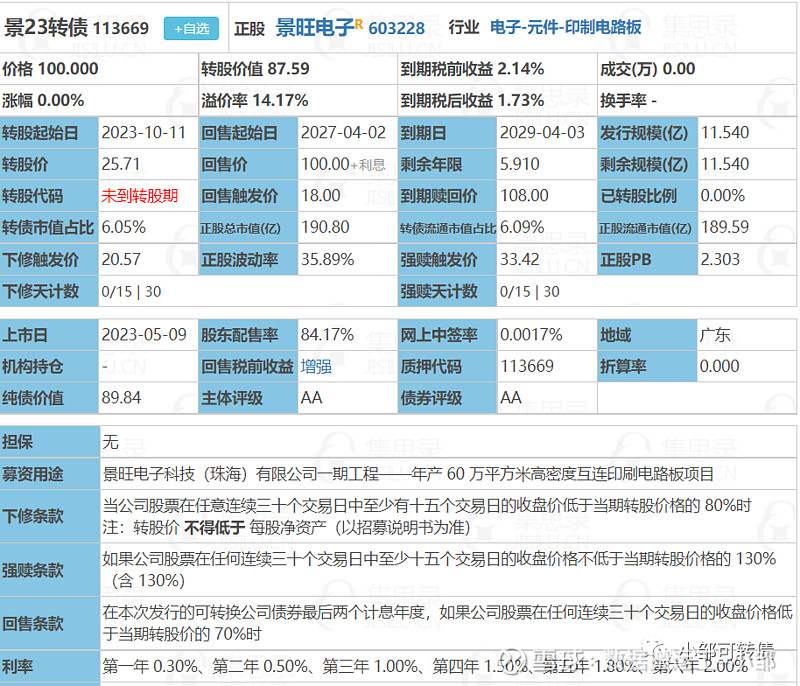Click the 回售税前收益 label cell
800x686 pixels.
pyautogui.click(x=247, y=367)
